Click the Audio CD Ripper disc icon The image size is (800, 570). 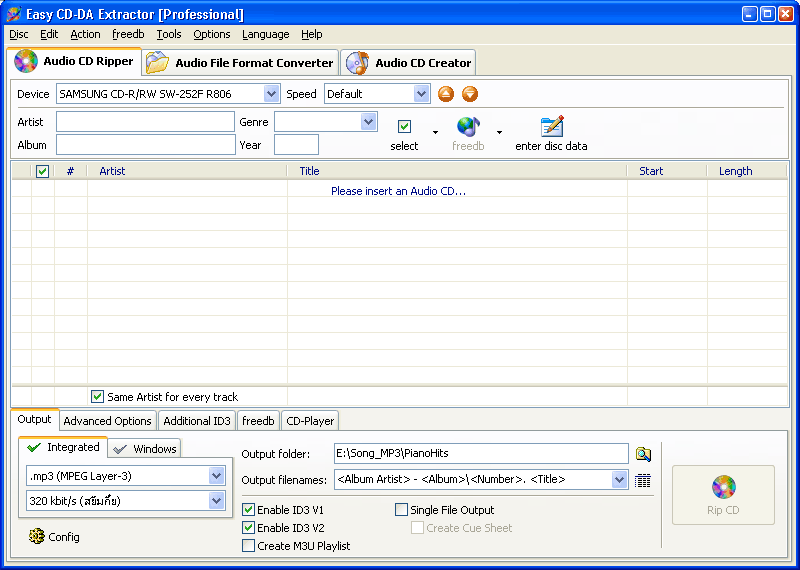click(x=26, y=61)
